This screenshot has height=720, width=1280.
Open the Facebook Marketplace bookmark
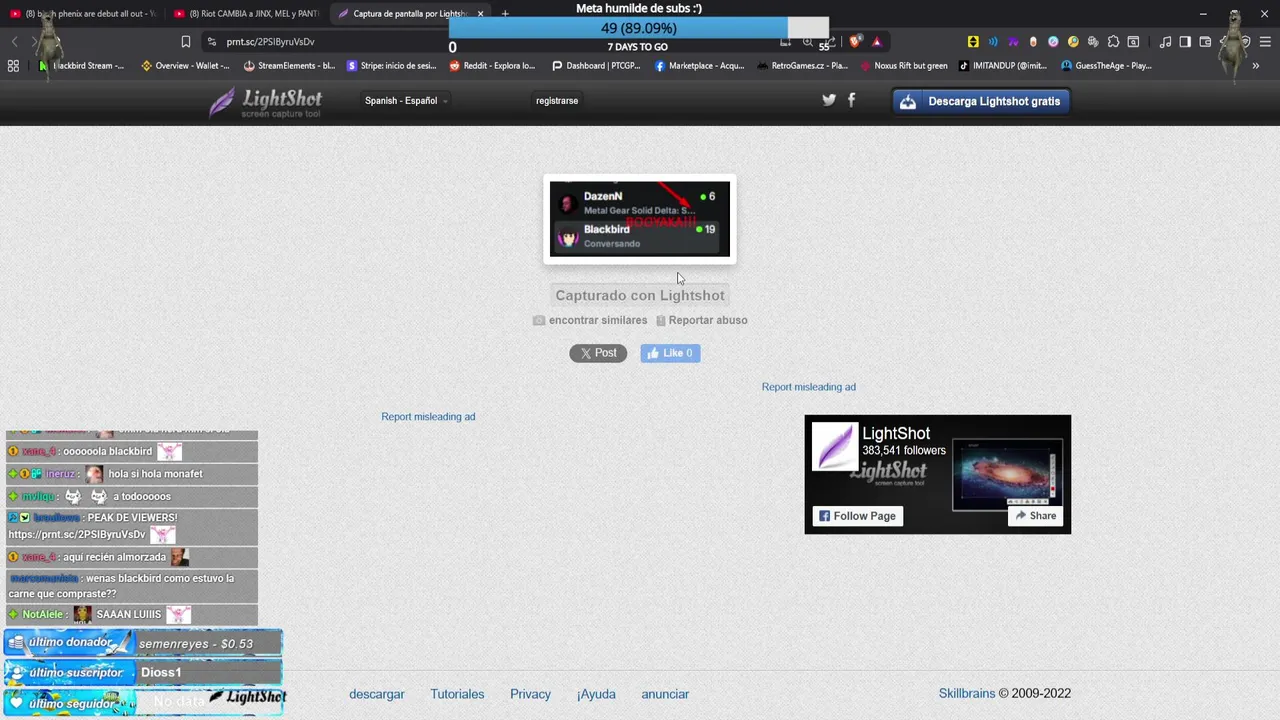(699, 66)
